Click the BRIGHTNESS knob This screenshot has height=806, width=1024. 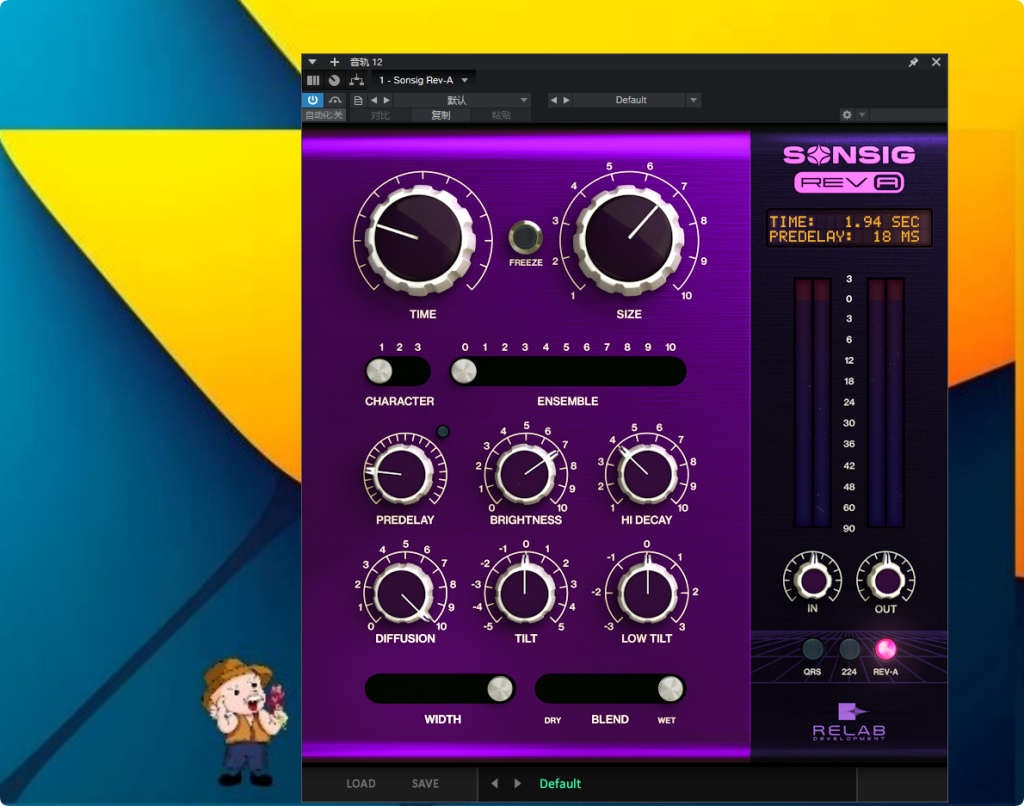525,475
